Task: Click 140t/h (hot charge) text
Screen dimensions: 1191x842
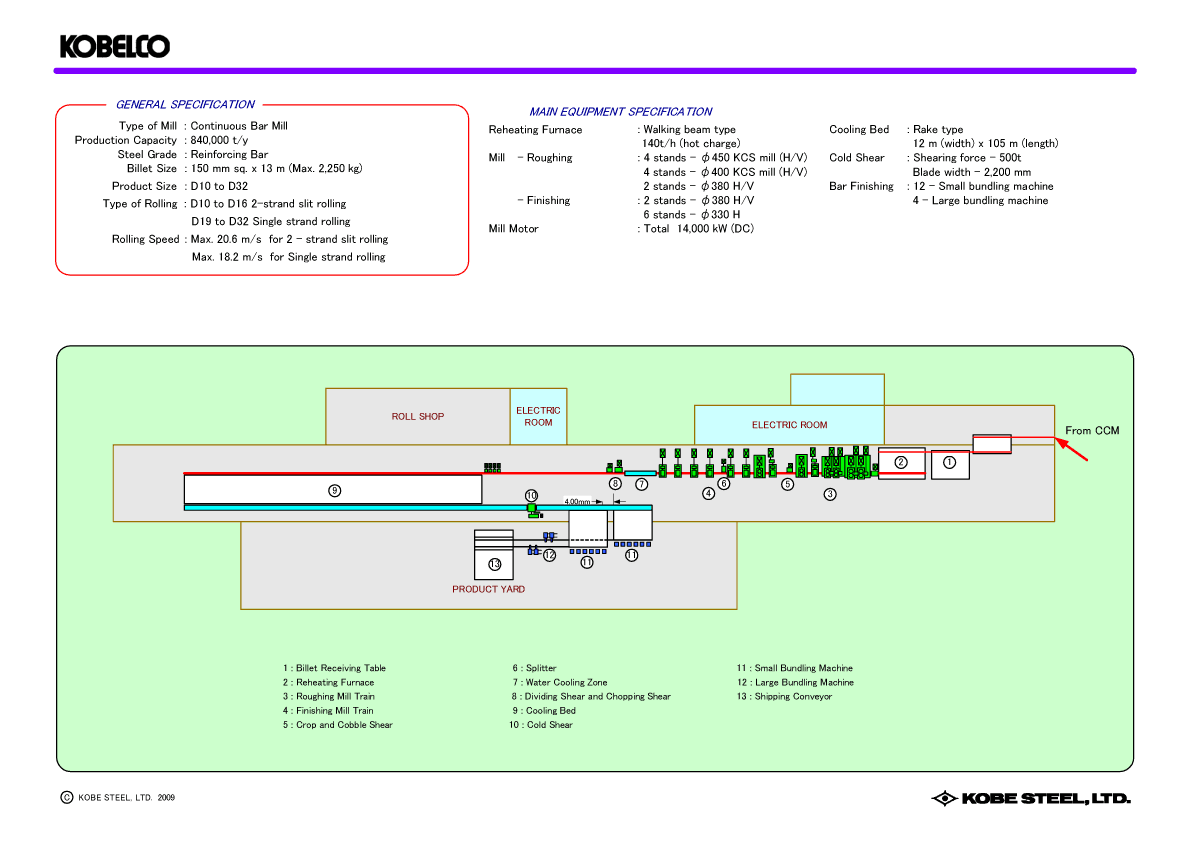Action: 691,143
